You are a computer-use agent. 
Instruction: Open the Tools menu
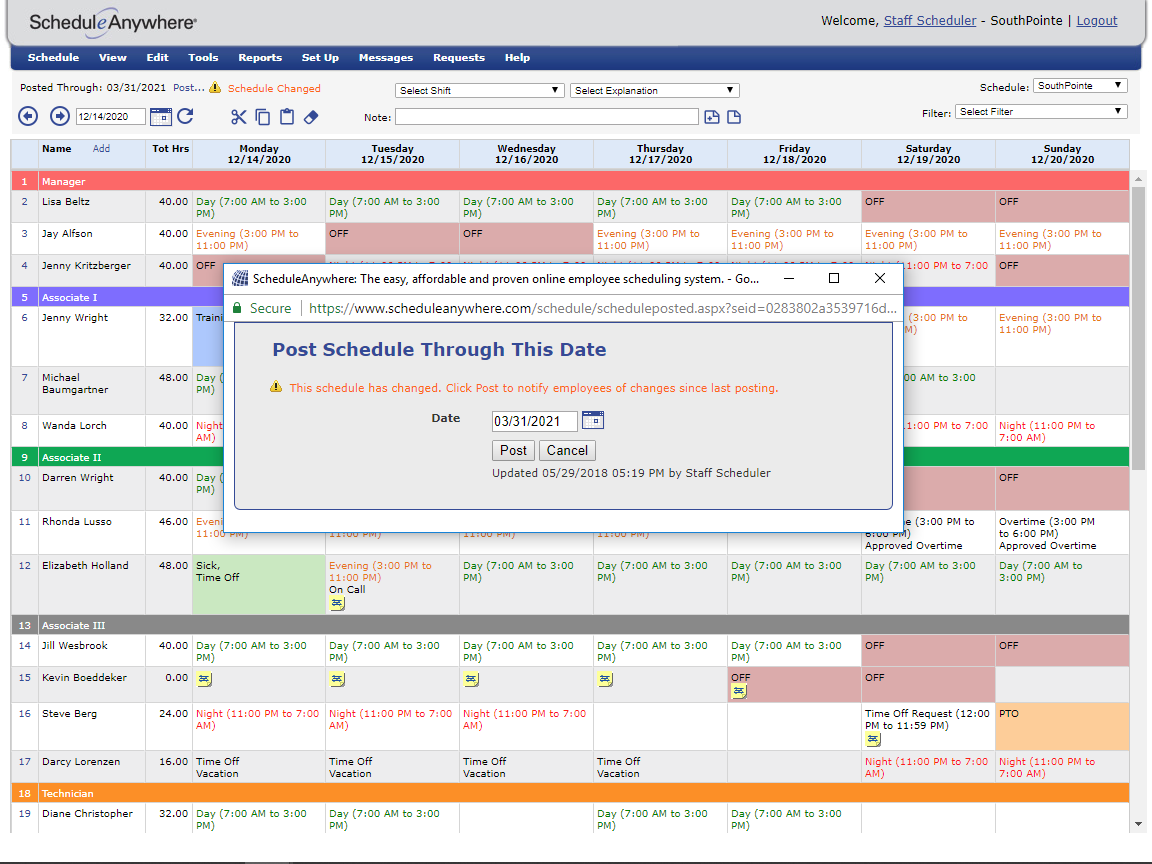[203, 57]
